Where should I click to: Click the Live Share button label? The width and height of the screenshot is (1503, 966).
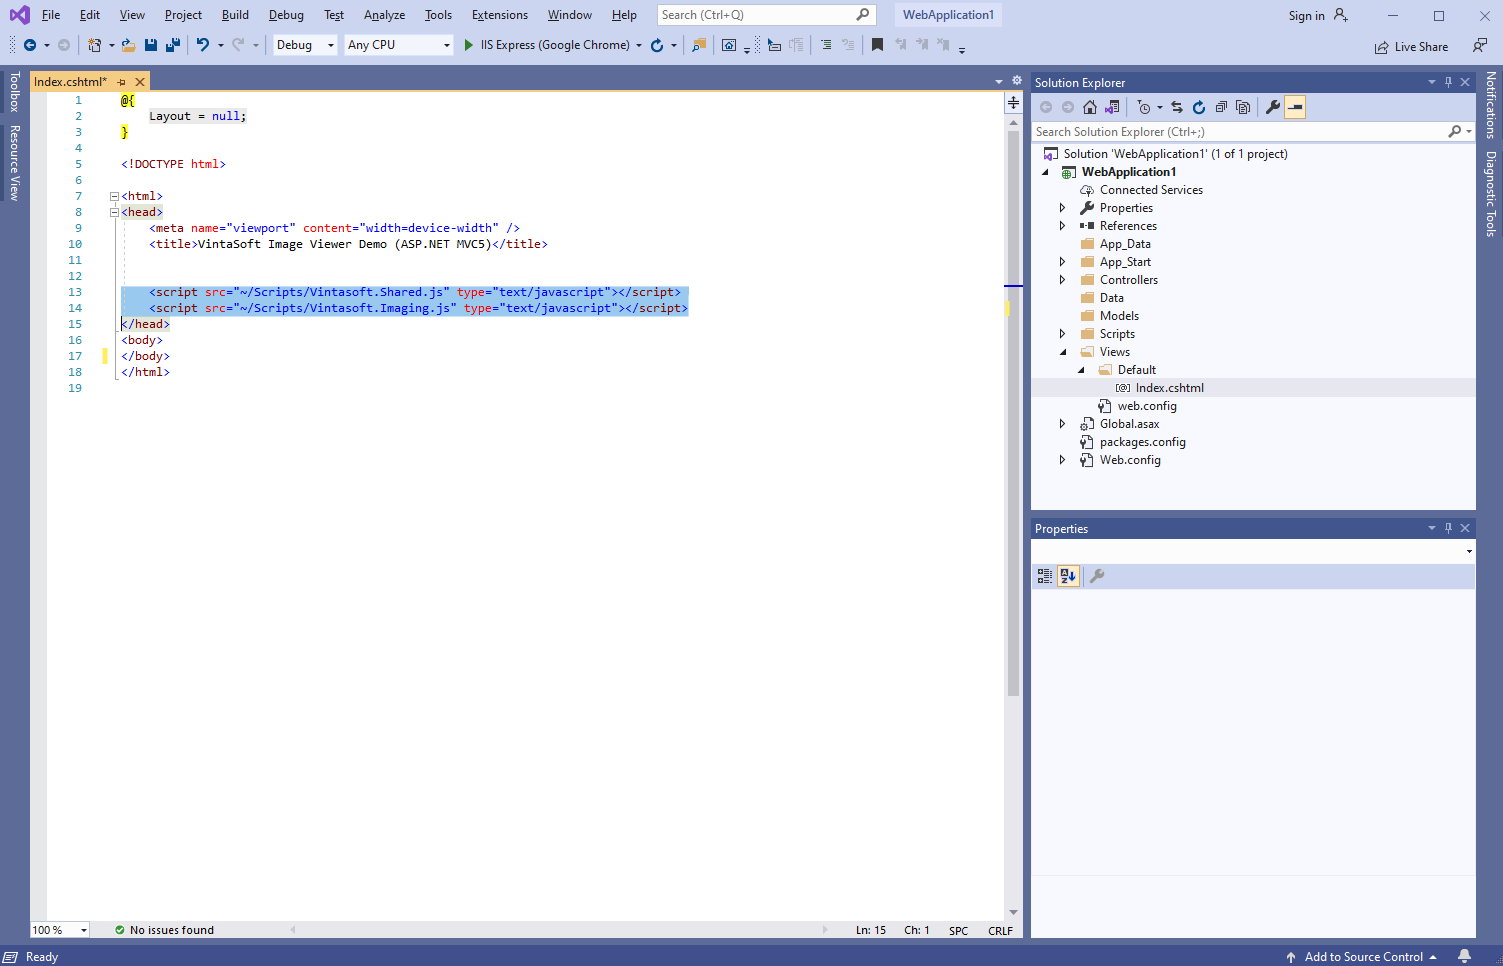[x=1421, y=47]
